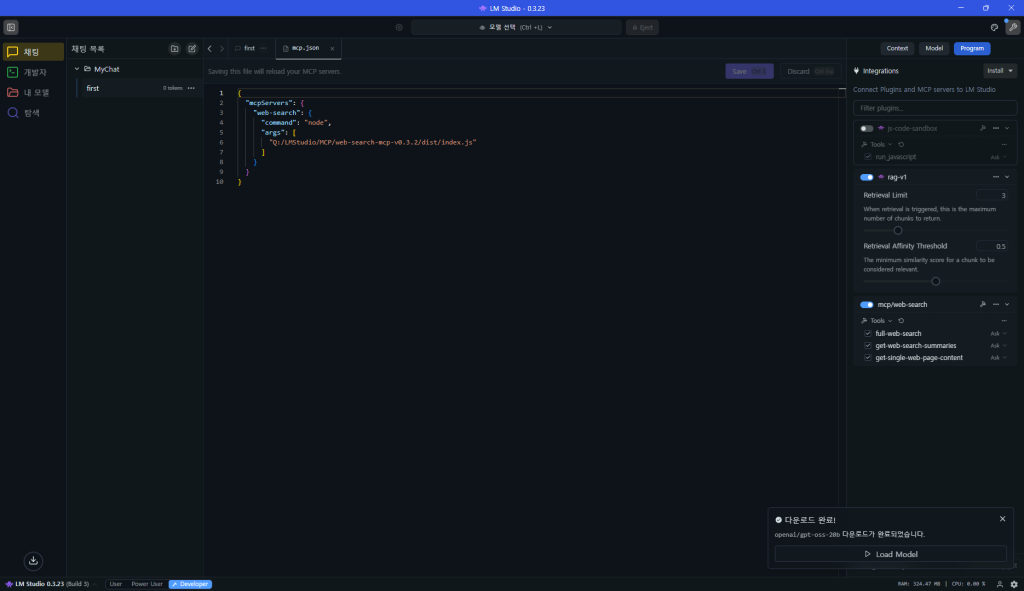Select the Developer mode button
1024x591 pixels.
pos(190,584)
